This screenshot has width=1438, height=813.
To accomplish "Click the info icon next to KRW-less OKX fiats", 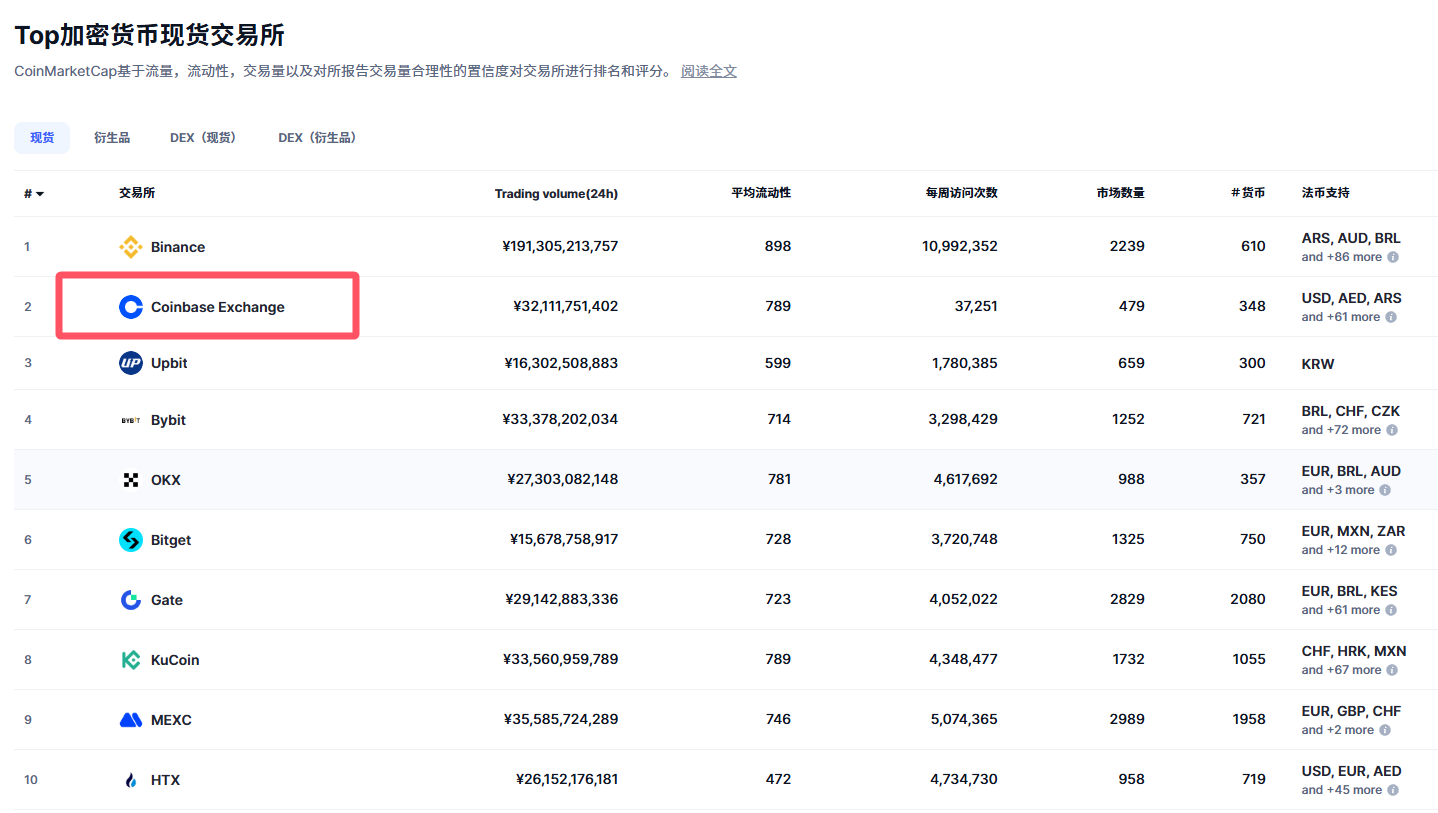I will tap(1385, 490).
